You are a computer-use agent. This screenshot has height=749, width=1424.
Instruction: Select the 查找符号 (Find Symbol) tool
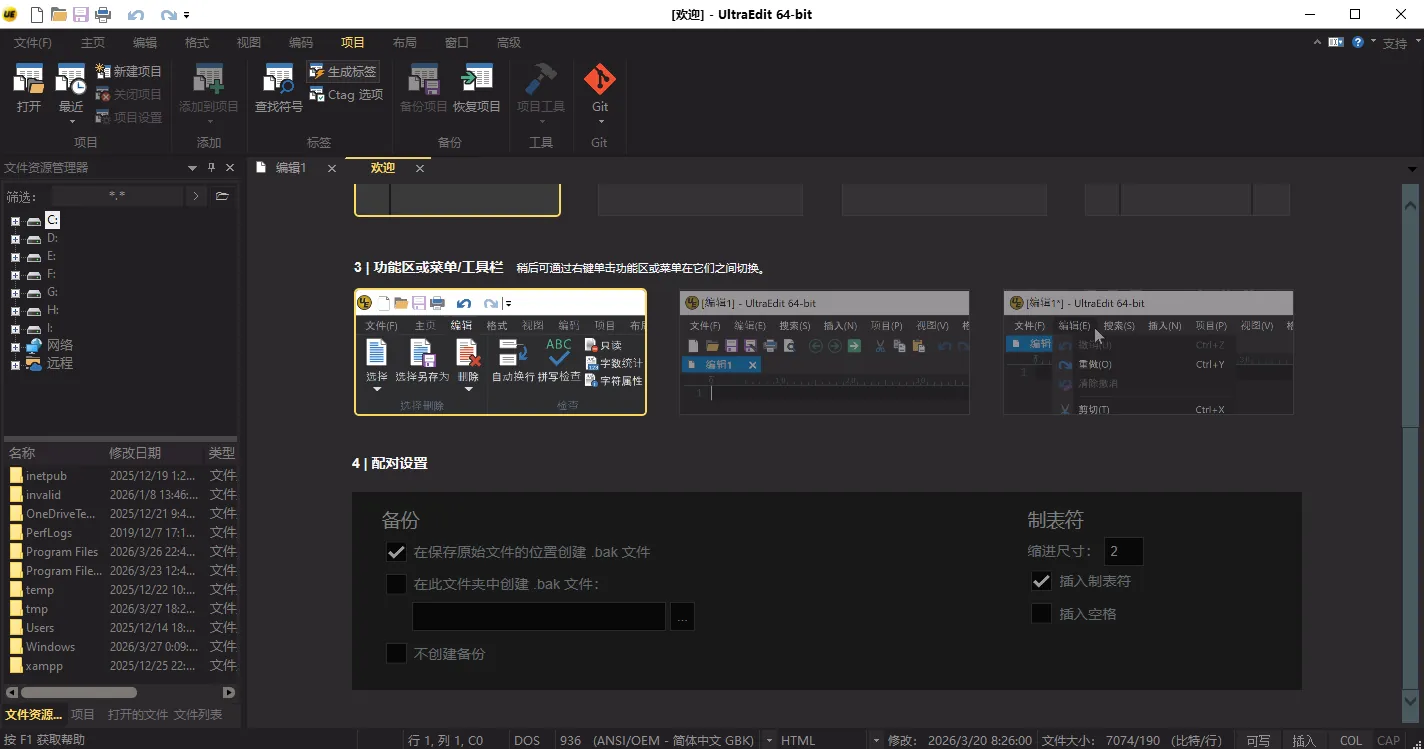click(276, 88)
